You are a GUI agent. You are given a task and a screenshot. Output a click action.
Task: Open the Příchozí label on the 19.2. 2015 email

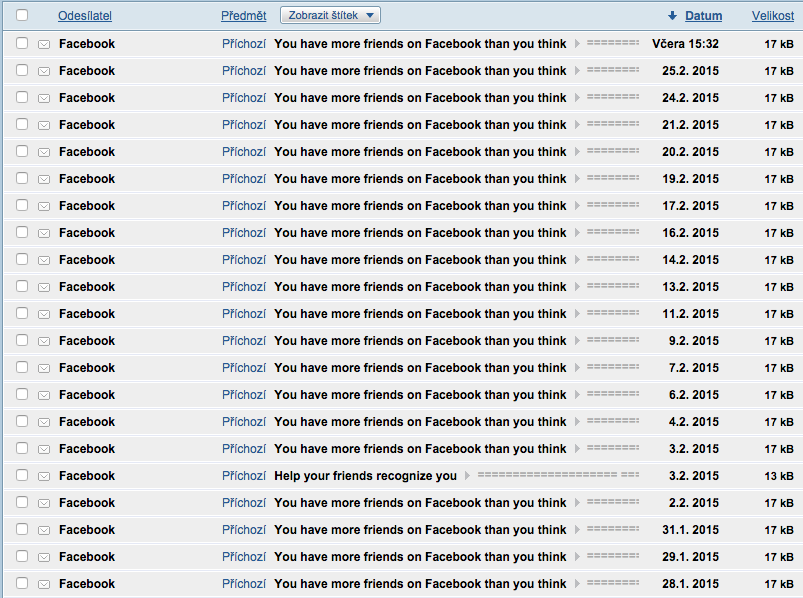pos(243,179)
